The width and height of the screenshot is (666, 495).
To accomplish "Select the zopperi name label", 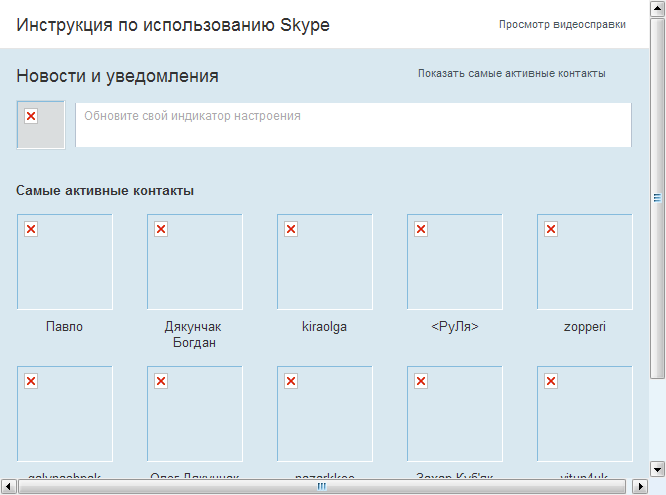I will [x=585, y=327].
